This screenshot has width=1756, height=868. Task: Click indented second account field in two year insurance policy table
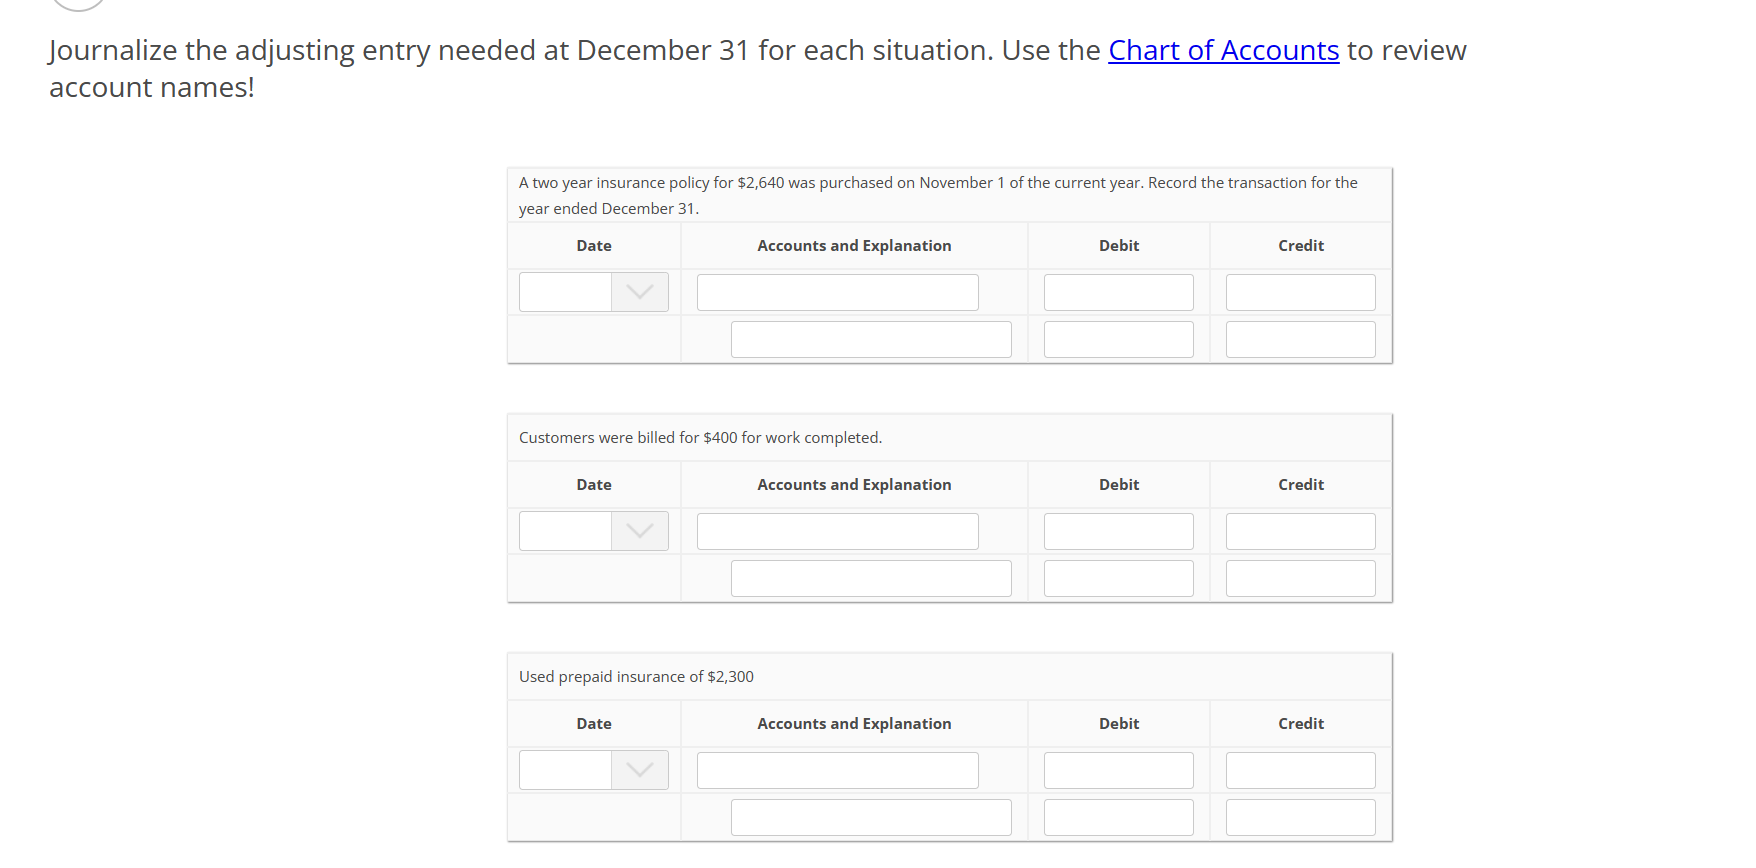tap(871, 339)
